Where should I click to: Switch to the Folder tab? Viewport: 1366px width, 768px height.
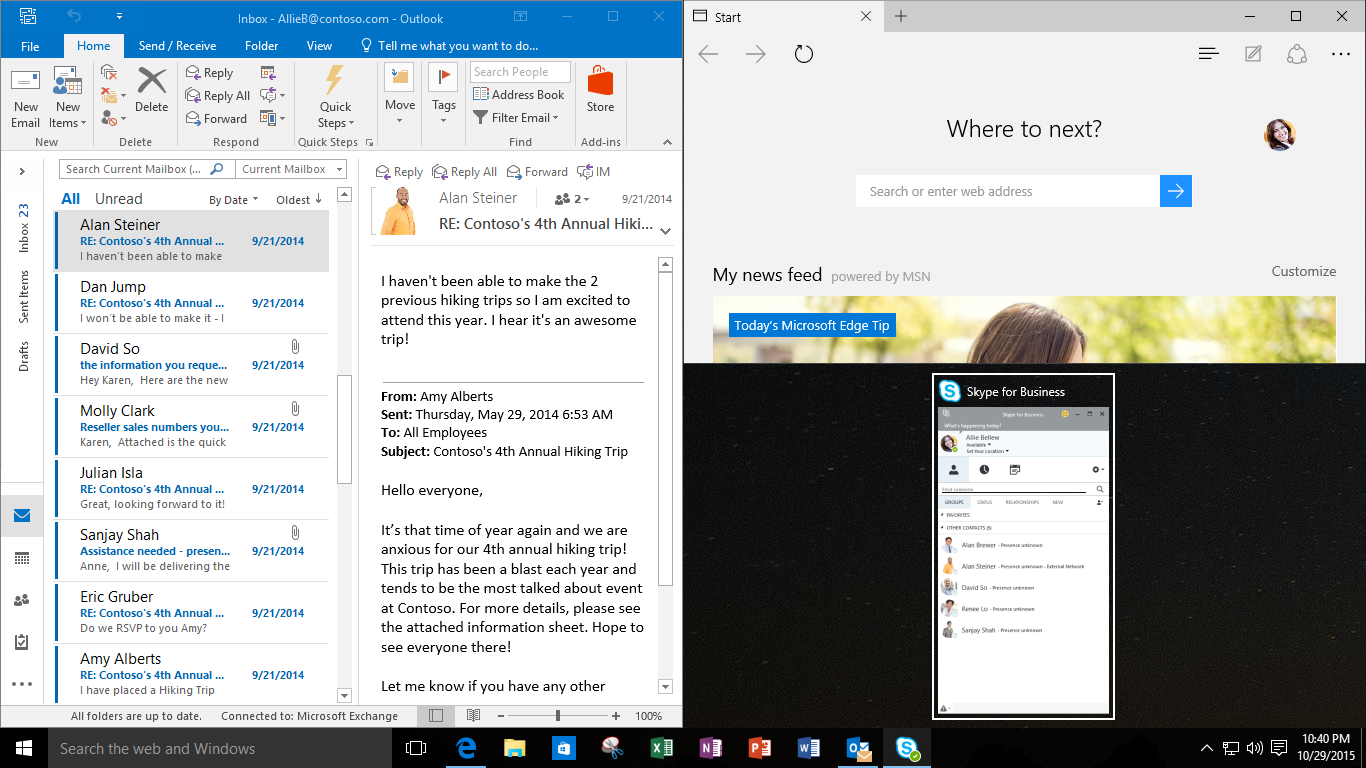click(262, 46)
